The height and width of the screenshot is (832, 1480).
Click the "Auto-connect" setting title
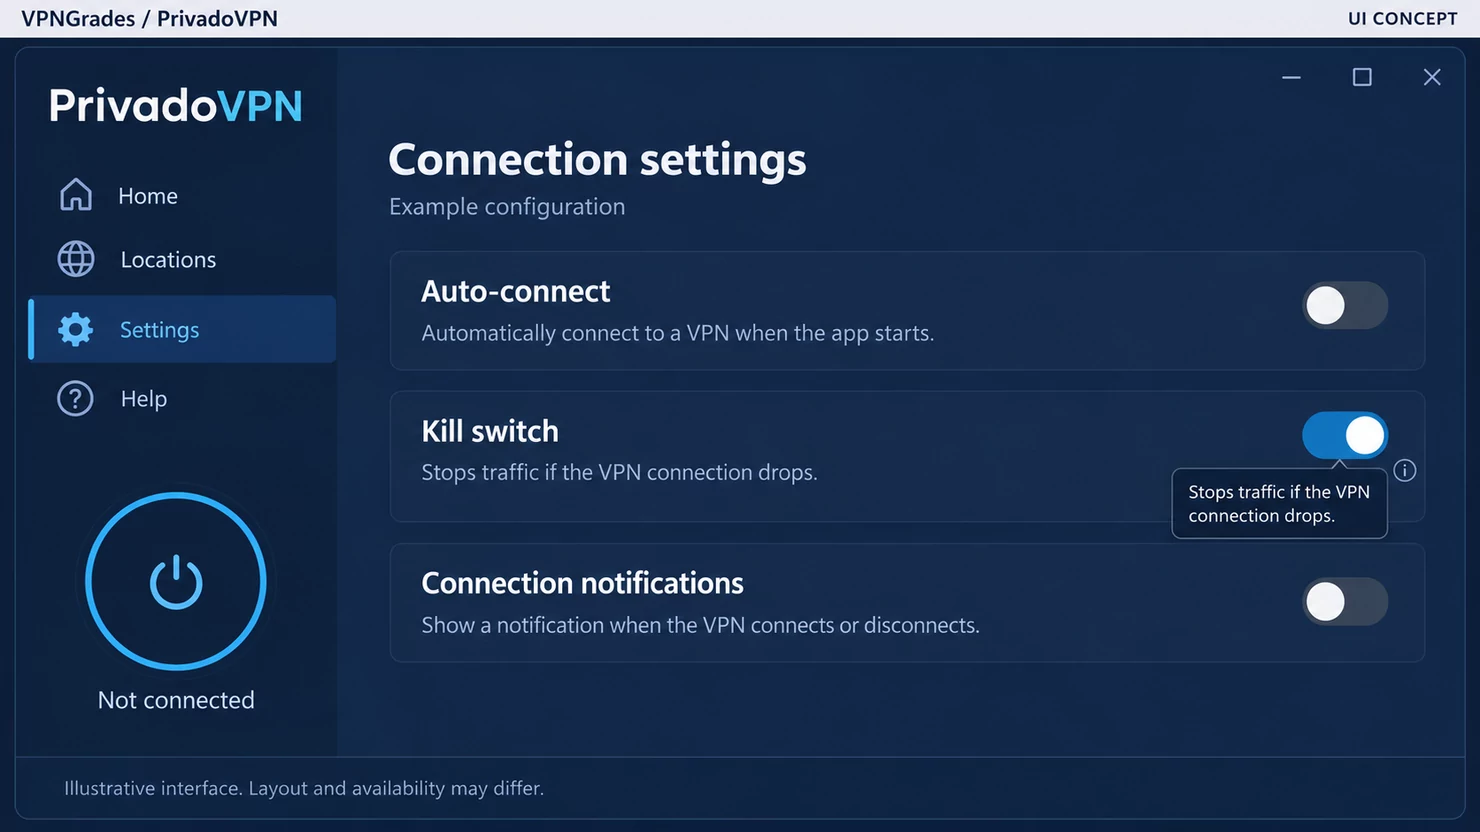coord(516,291)
